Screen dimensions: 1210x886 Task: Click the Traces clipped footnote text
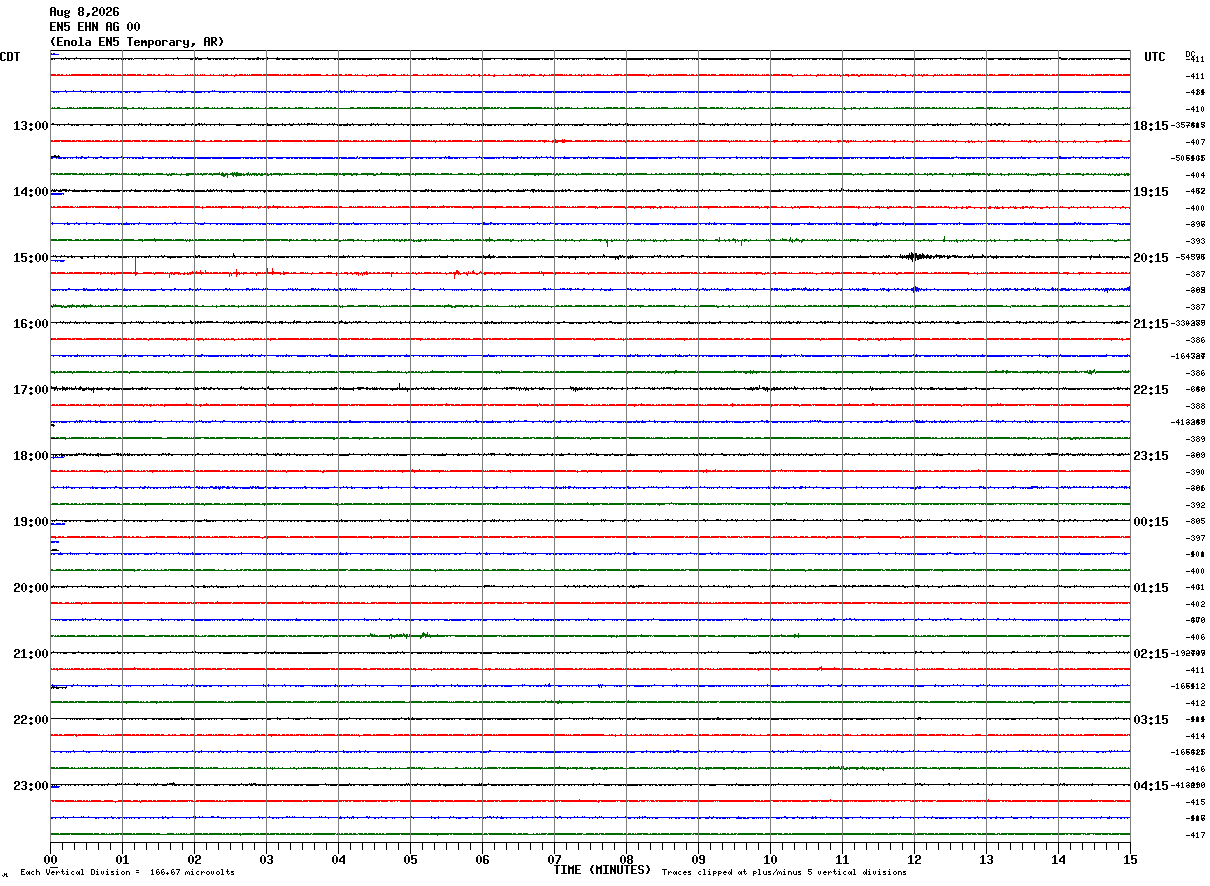point(784,872)
